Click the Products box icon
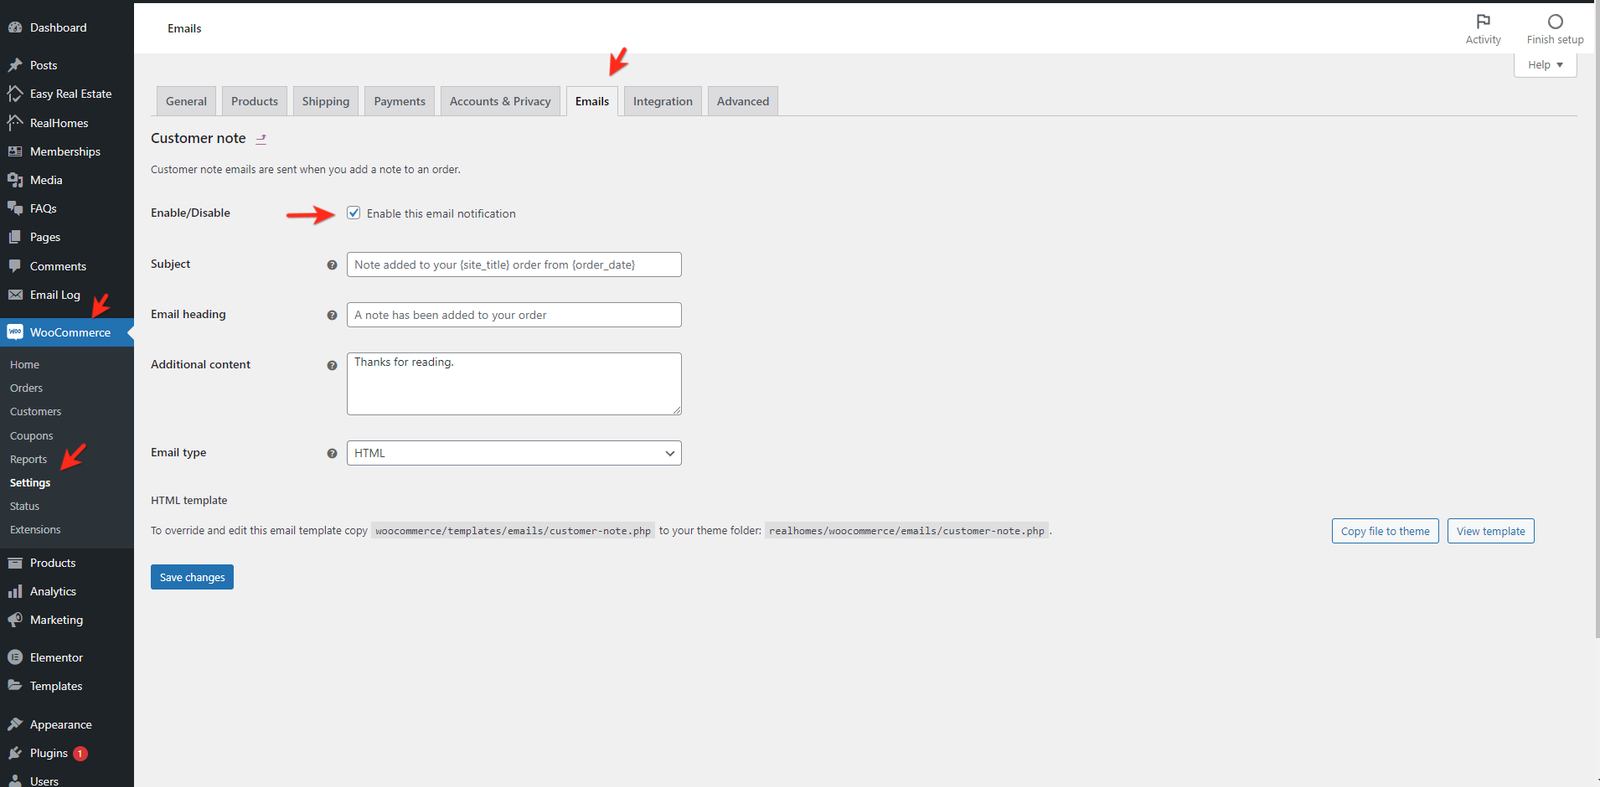 coord(15,563)
